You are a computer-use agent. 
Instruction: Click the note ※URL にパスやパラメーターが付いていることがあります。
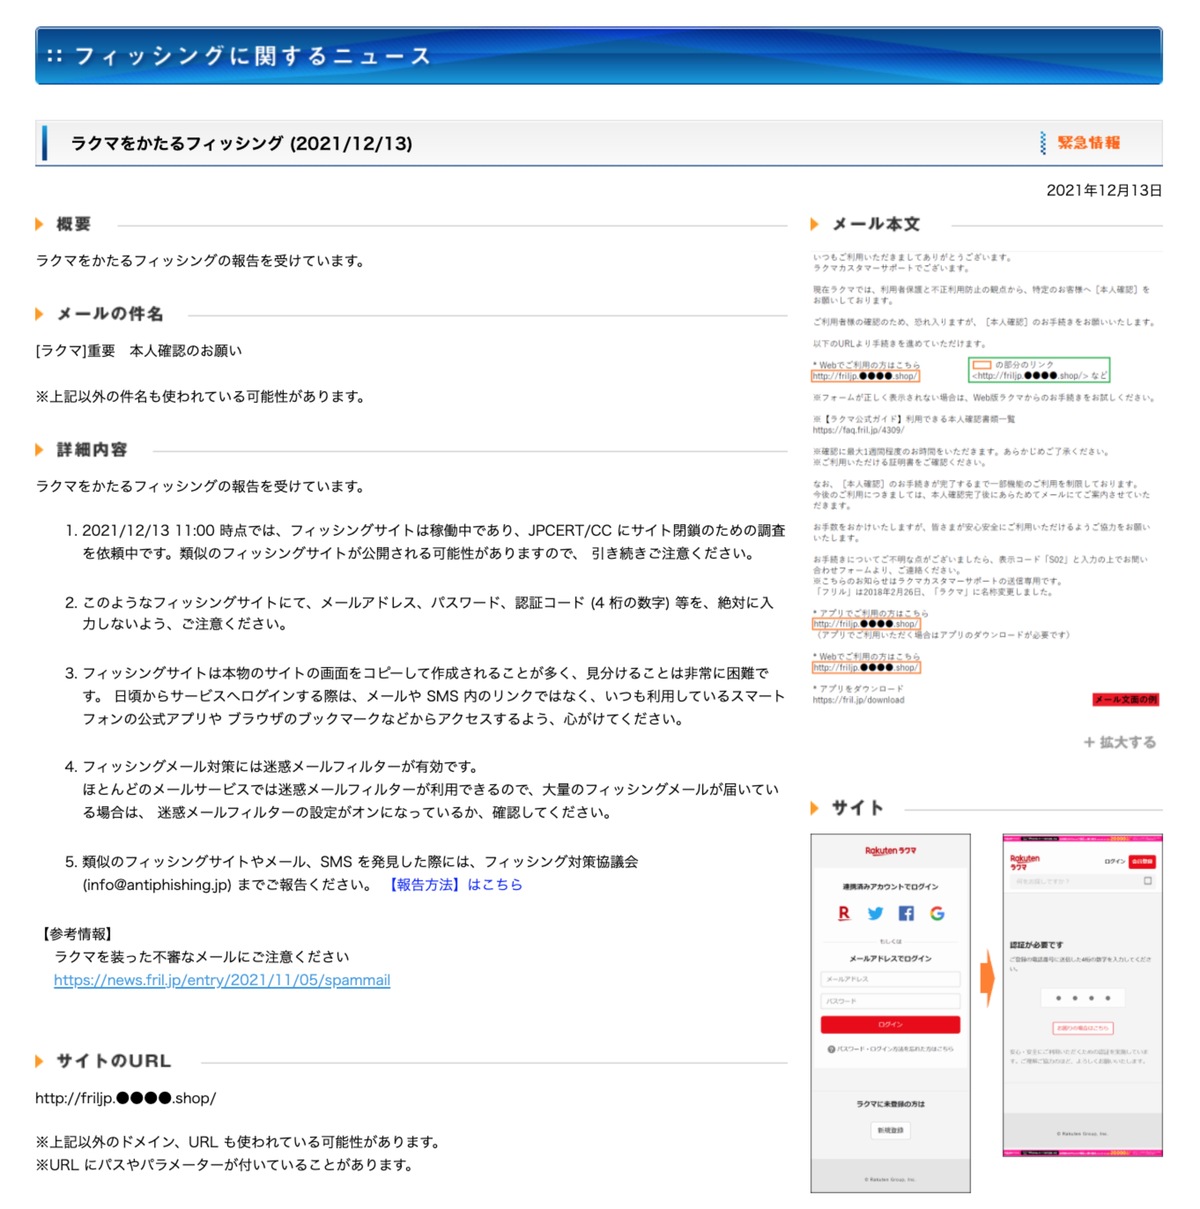(225, 1165)
